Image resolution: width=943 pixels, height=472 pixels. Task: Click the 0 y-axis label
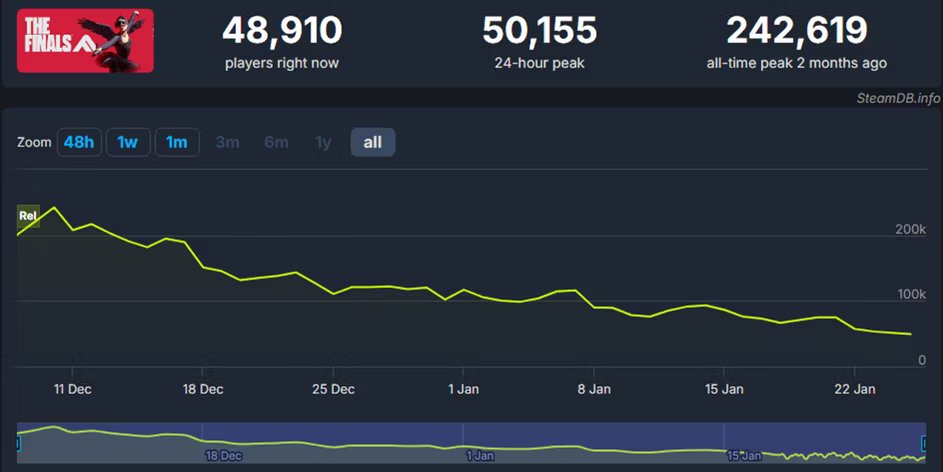[922, 360]
